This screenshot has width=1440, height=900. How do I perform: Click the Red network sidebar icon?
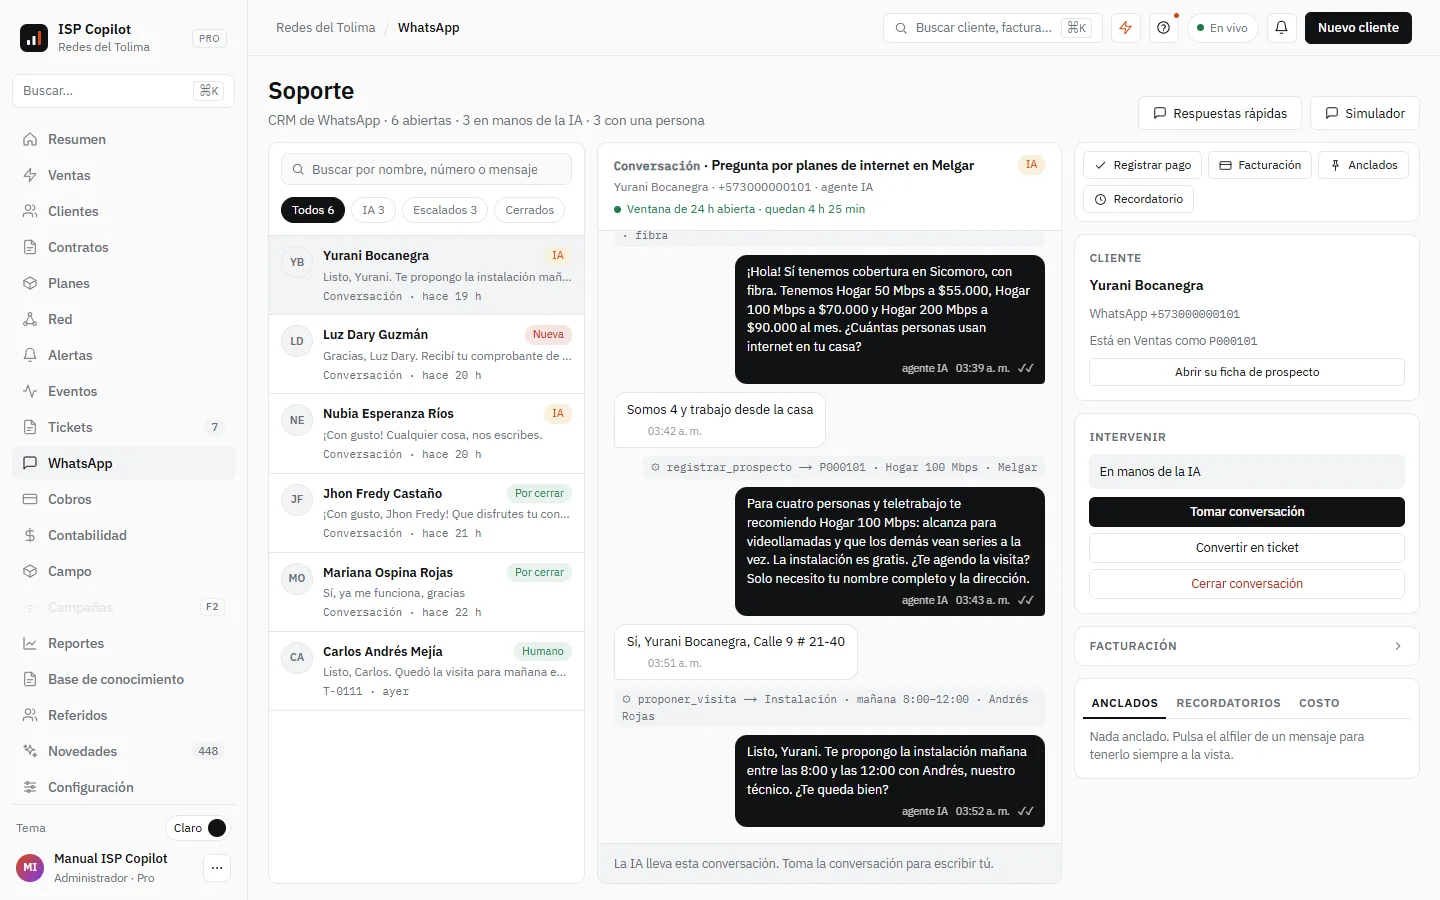tap(30, 319)
